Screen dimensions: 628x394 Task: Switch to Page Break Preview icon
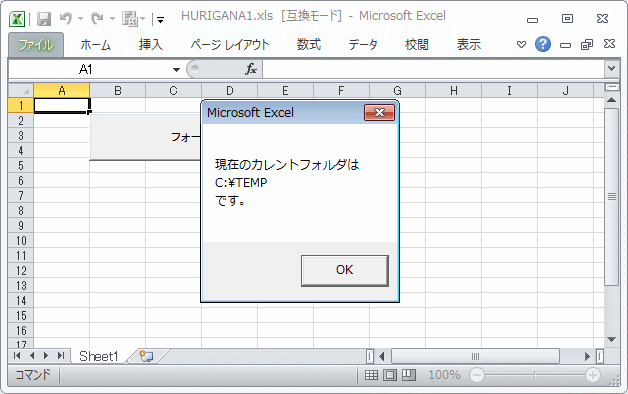click(409, 375)
